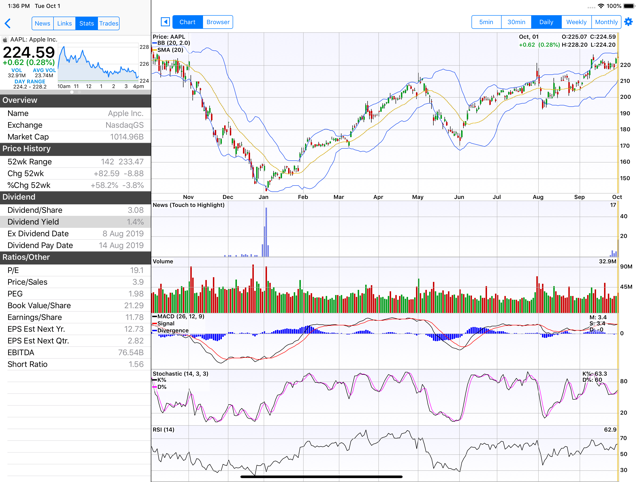Tap the Ratios/Other section header
Screen dimensions: 643x482
click(75, 258)
